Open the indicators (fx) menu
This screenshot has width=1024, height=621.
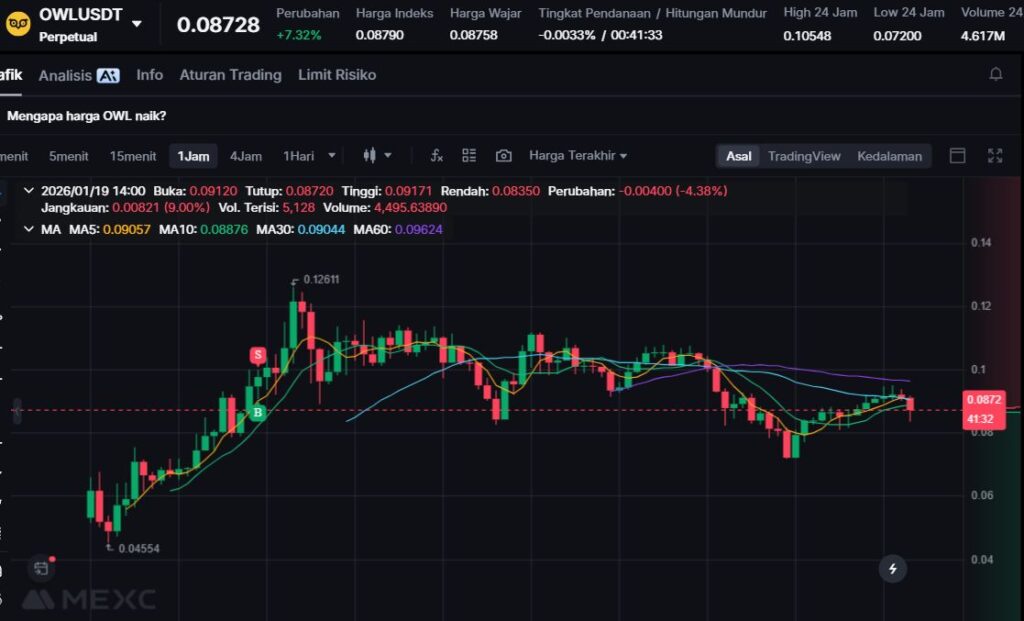436,156
